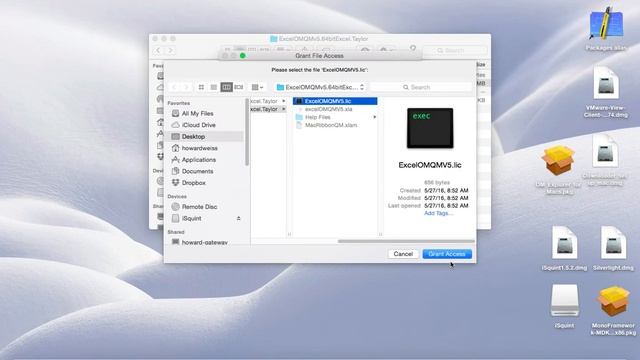This screenshot has height=360, width=640.
Task: Switch to column view in dialog
Action: tap(227, 87)
